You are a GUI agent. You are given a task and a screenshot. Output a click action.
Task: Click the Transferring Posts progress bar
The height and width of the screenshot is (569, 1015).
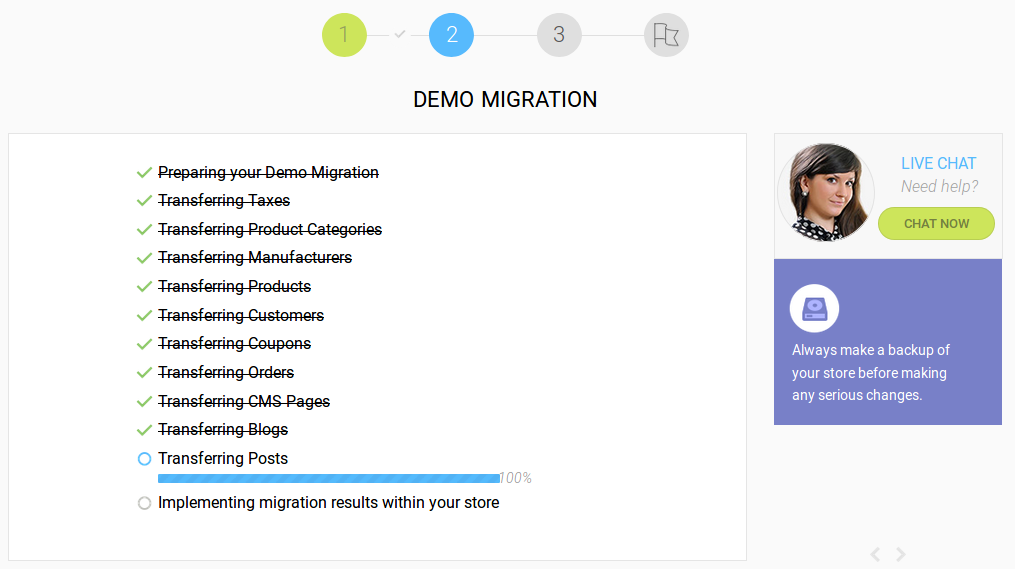(328, 478)
